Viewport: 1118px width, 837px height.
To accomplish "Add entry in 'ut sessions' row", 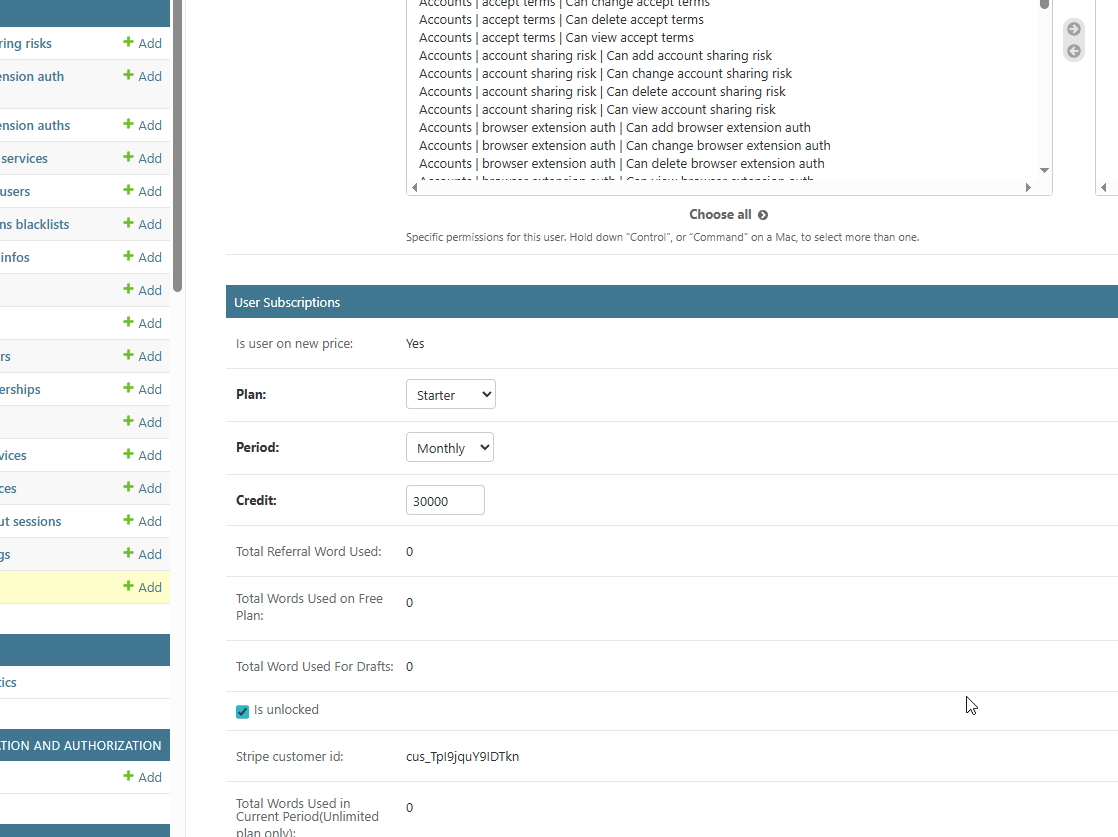I will (x=143, y=521).
